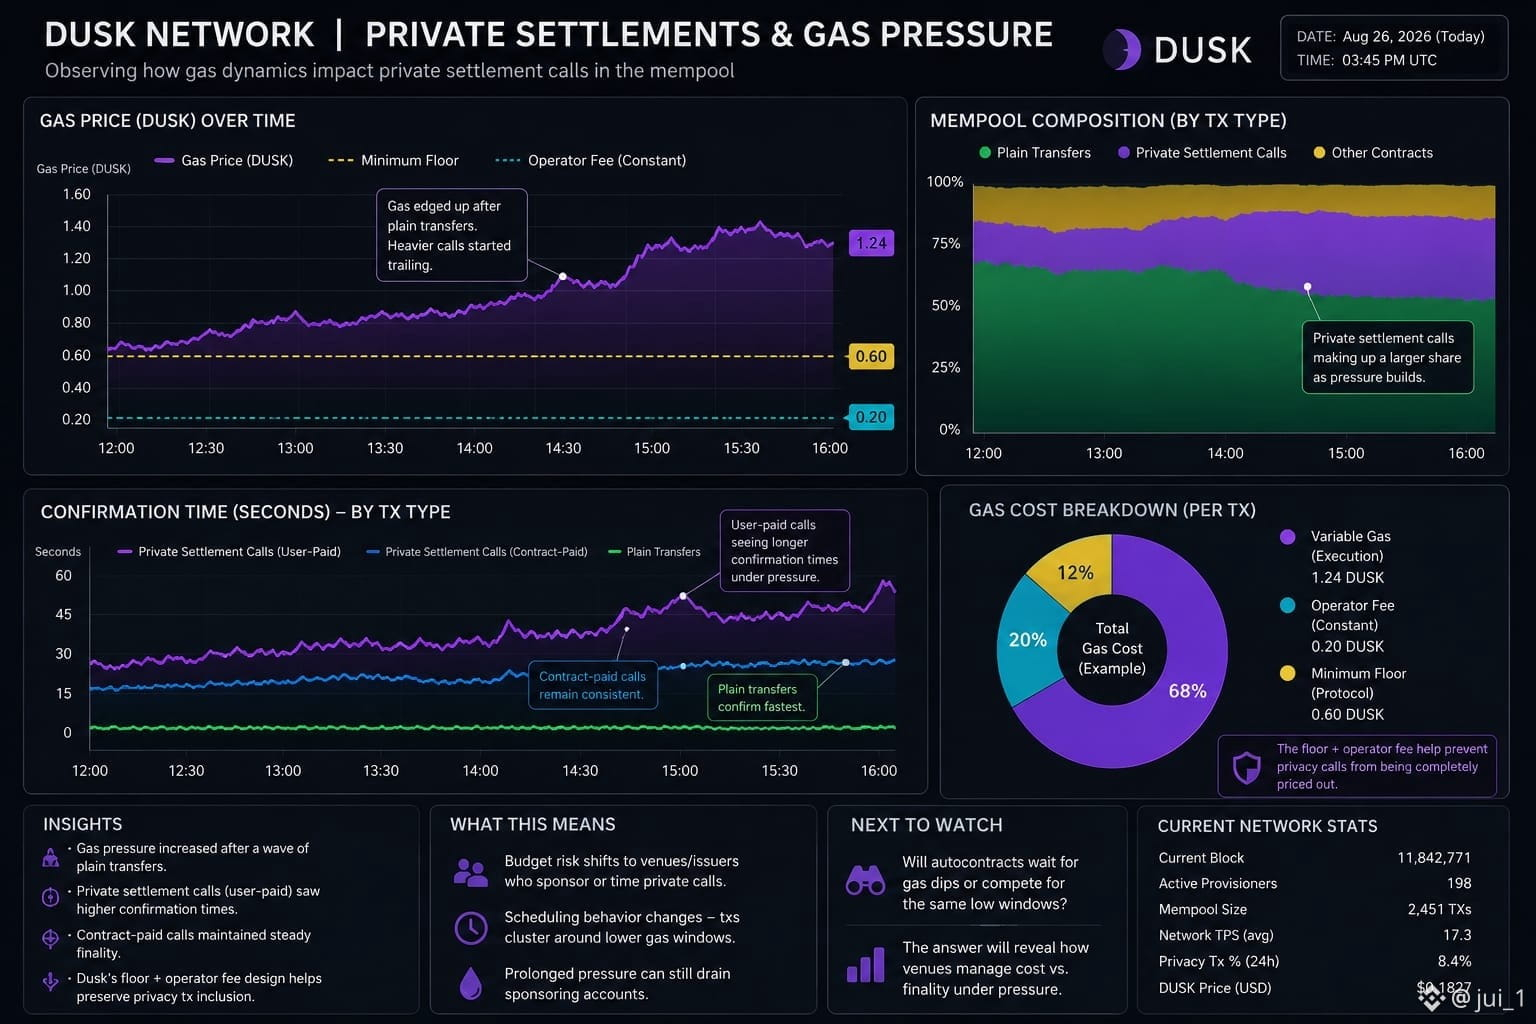Select the 'Gas Price (DUSK)' legend entry
The width and height of the screenshot is (1536, 1024).
click(224, 160)
